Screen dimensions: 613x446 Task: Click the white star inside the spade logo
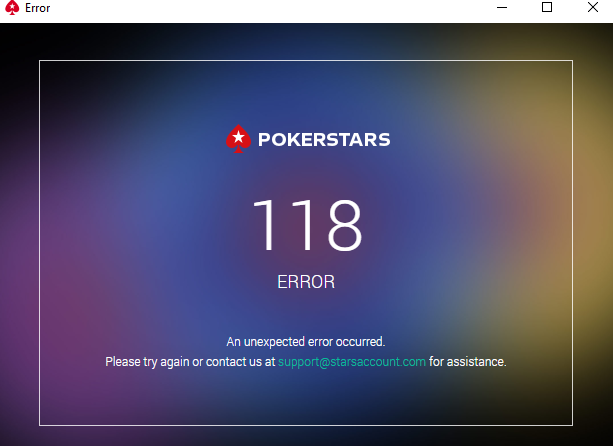(x=238, y=137)
